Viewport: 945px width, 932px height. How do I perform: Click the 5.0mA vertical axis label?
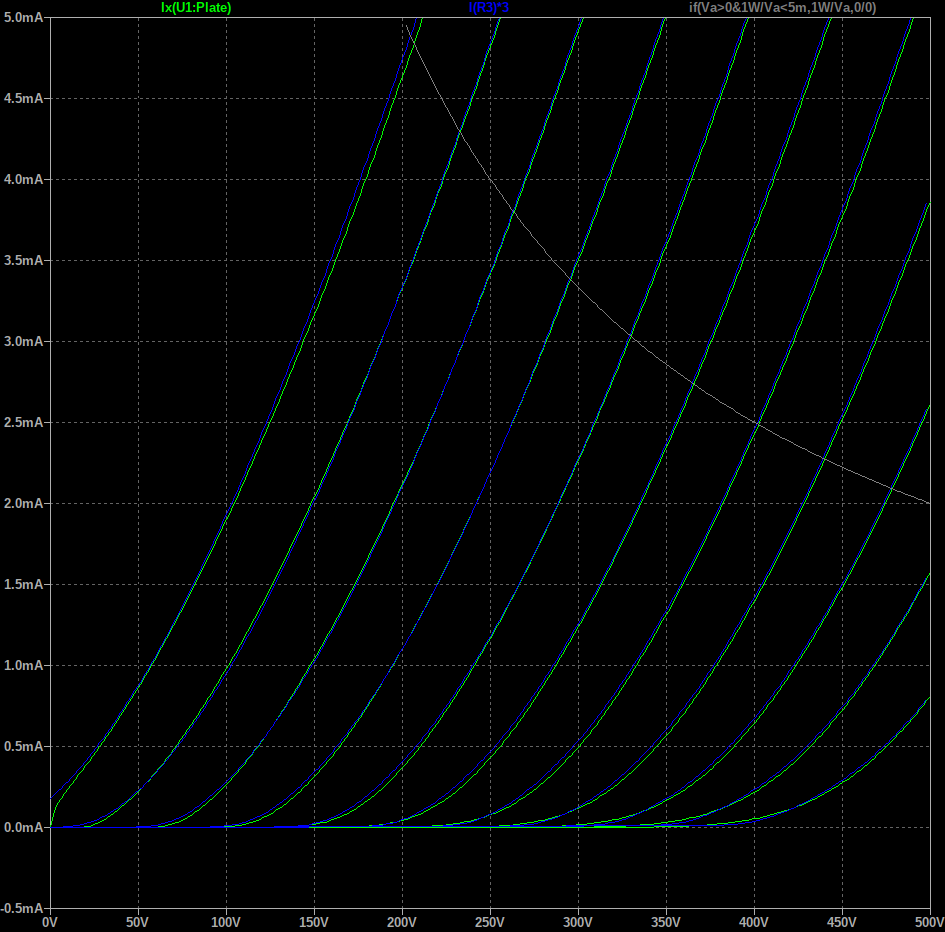coord(24,17)
